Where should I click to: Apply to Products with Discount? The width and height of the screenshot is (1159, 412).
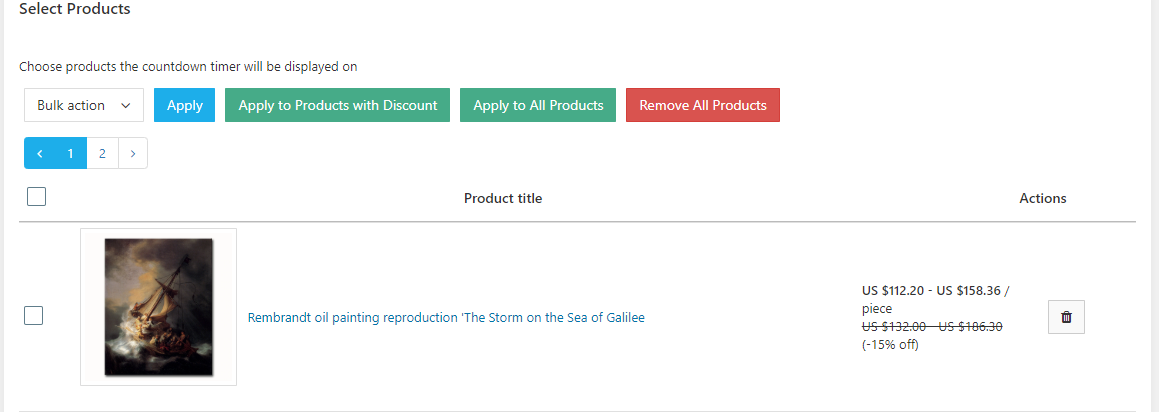click(337, 105)
